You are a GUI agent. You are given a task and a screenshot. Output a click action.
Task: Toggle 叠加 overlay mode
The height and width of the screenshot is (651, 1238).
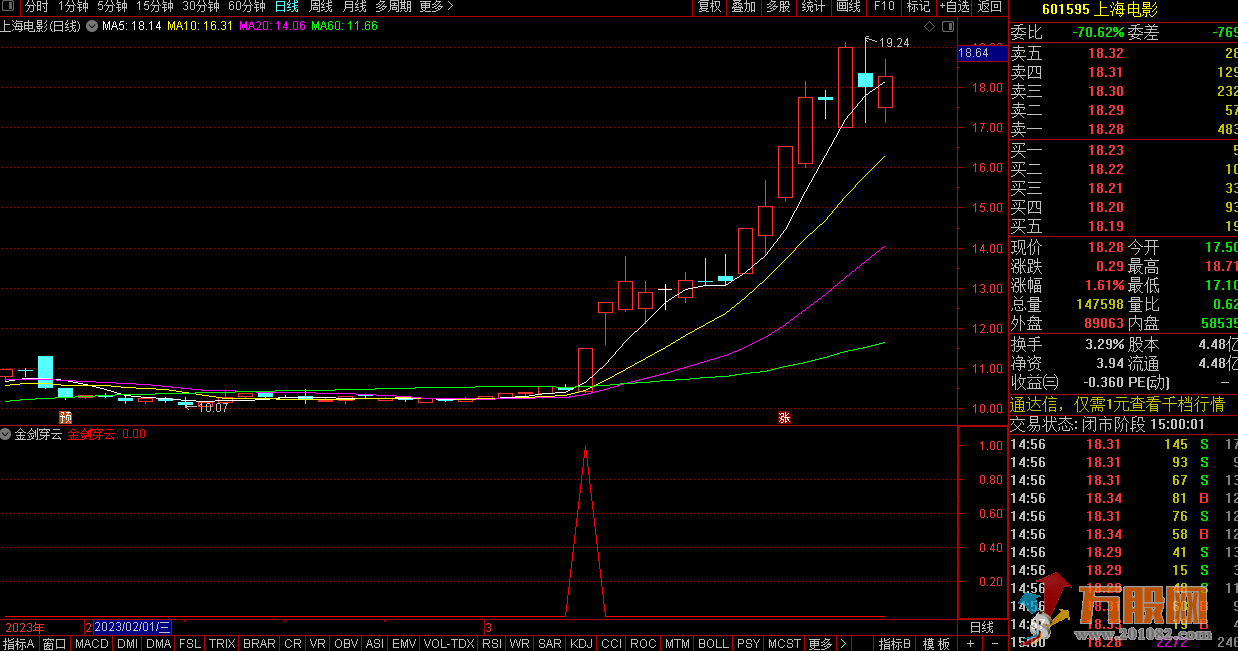coord(743,7)
